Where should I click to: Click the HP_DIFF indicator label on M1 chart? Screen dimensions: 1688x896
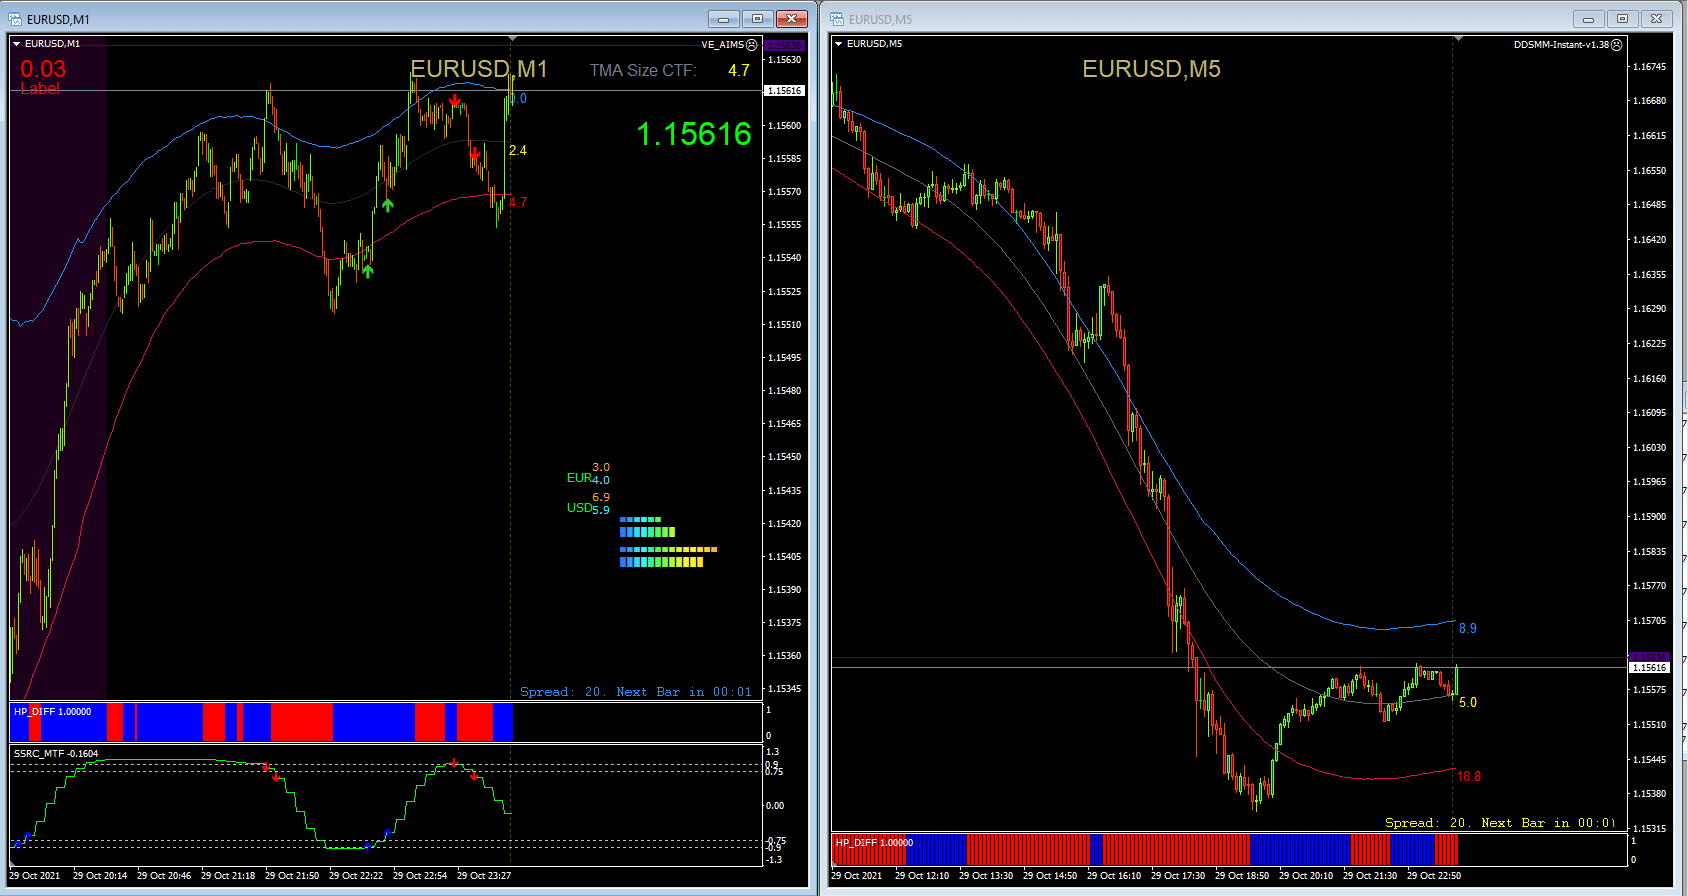click(x=52, y=712)
